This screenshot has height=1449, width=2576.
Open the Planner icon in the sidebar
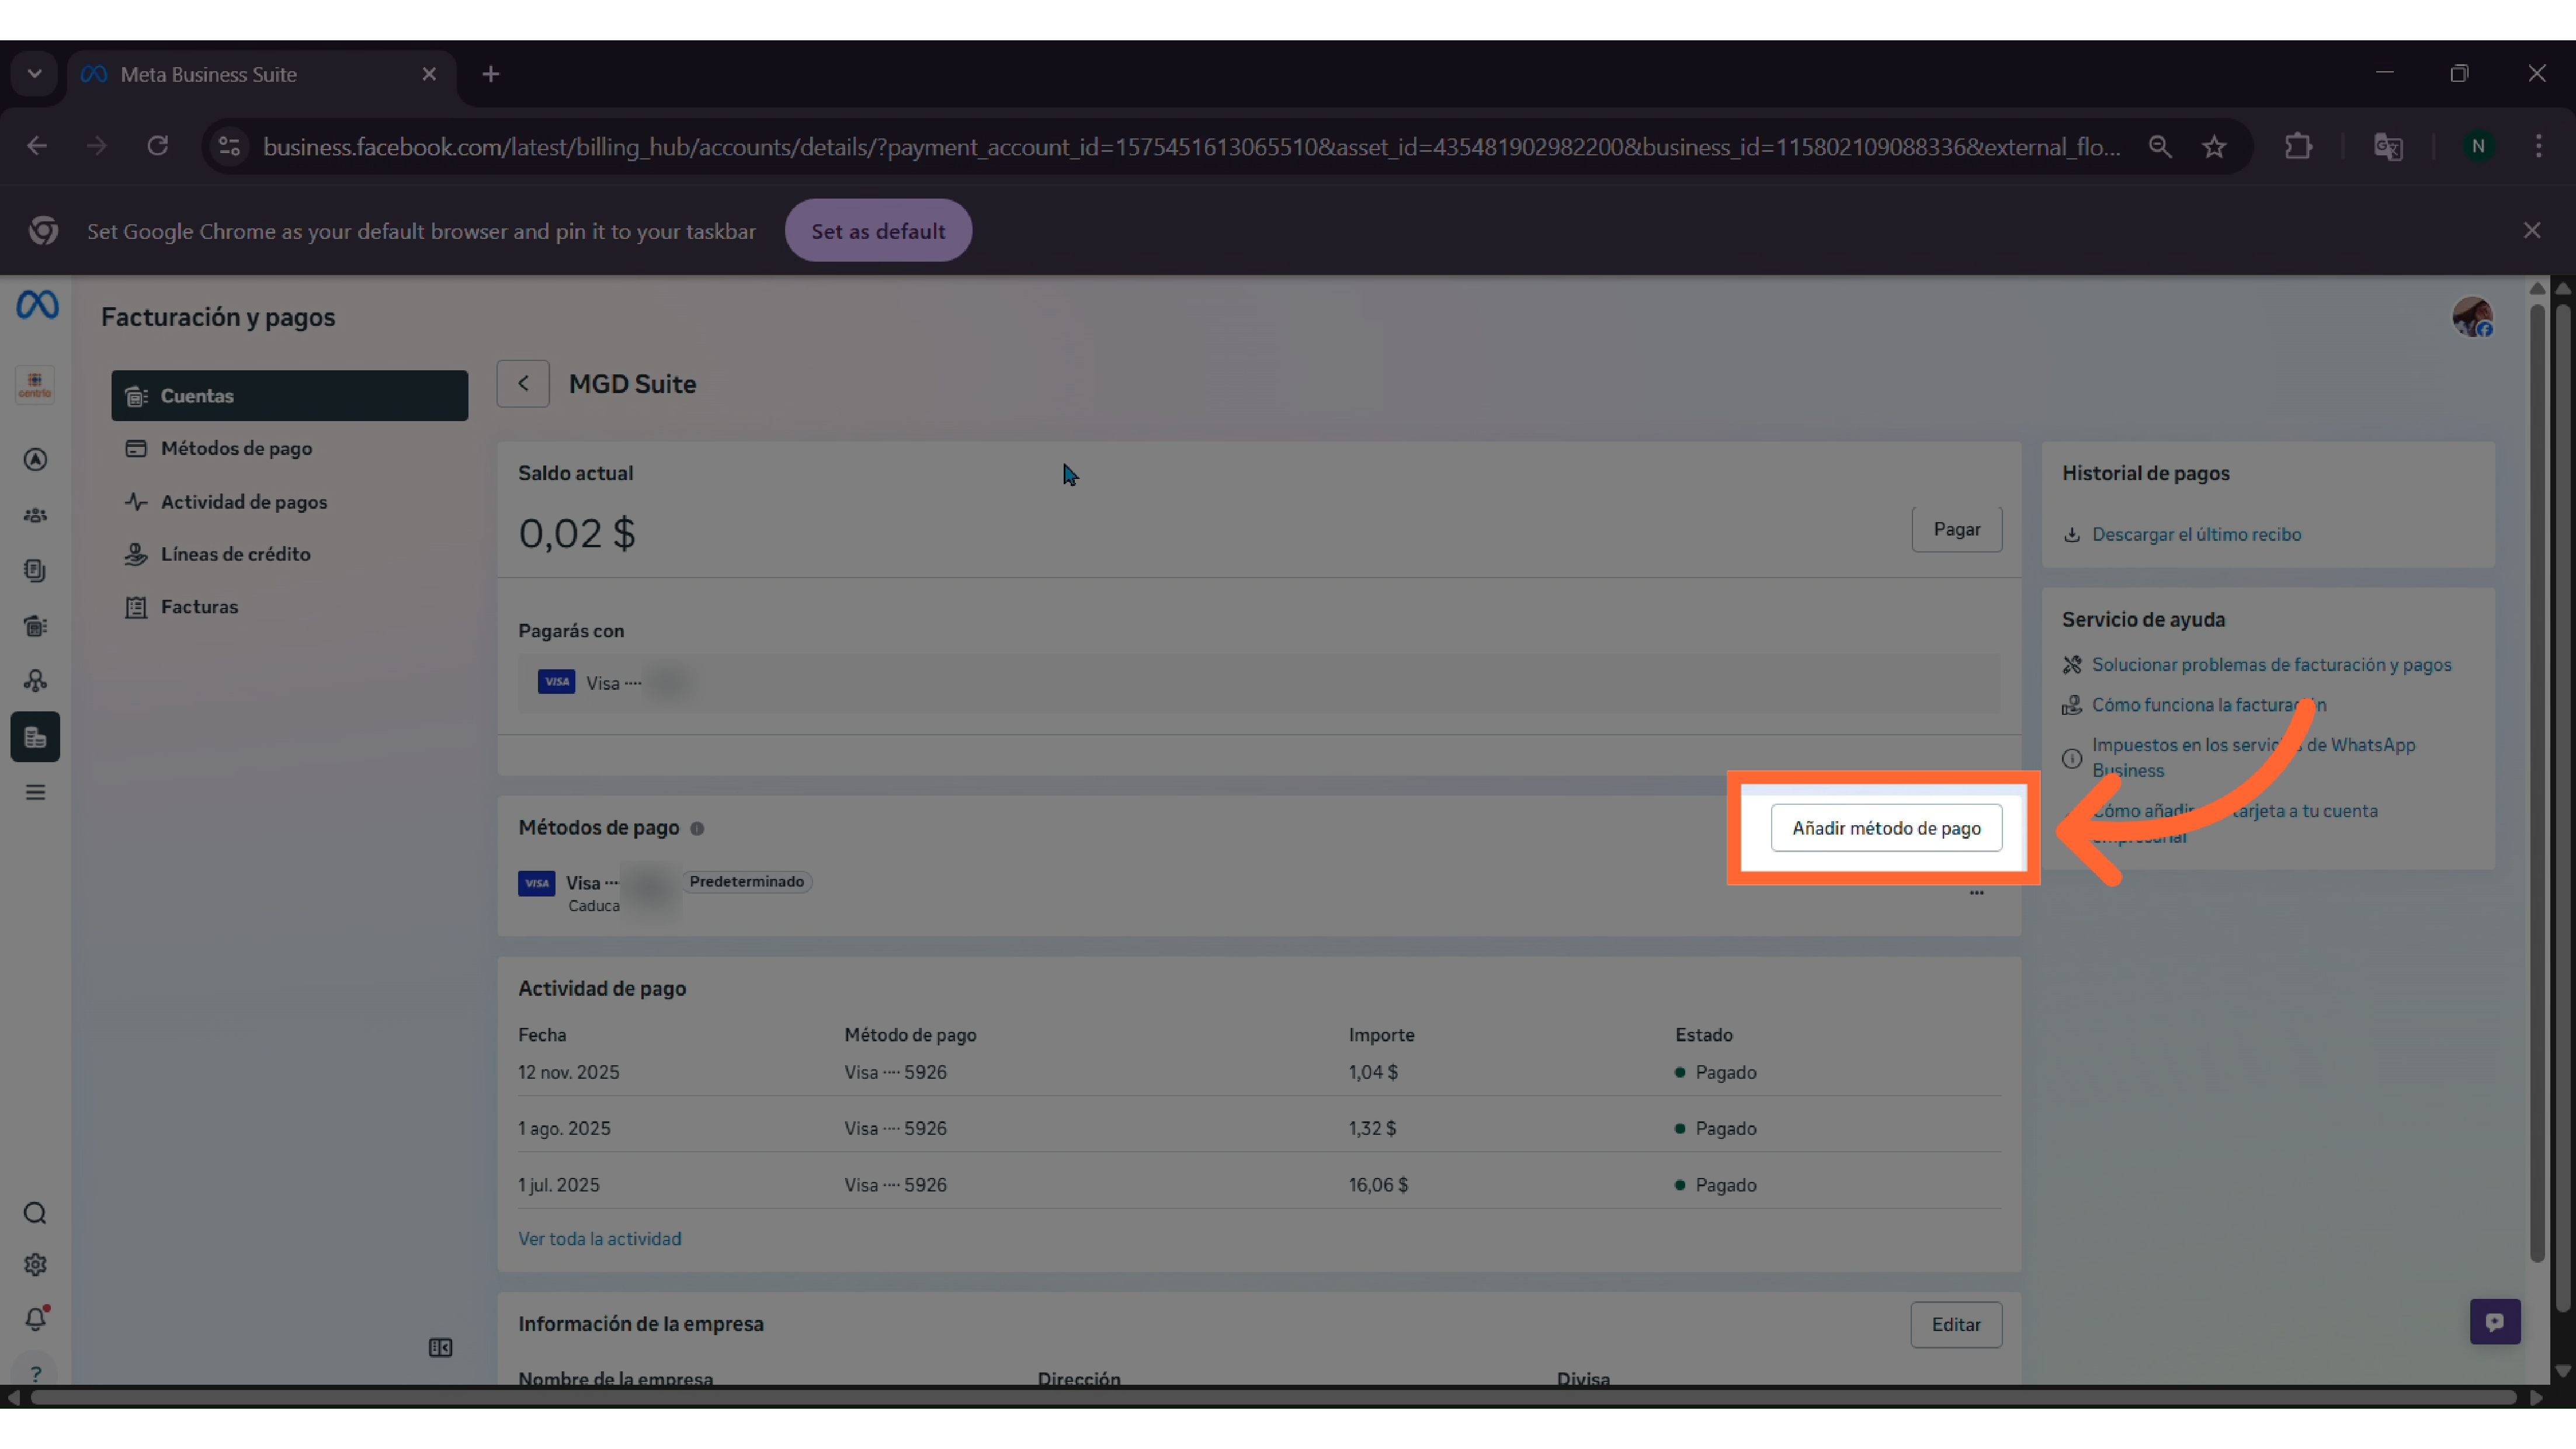click(35, 625)
